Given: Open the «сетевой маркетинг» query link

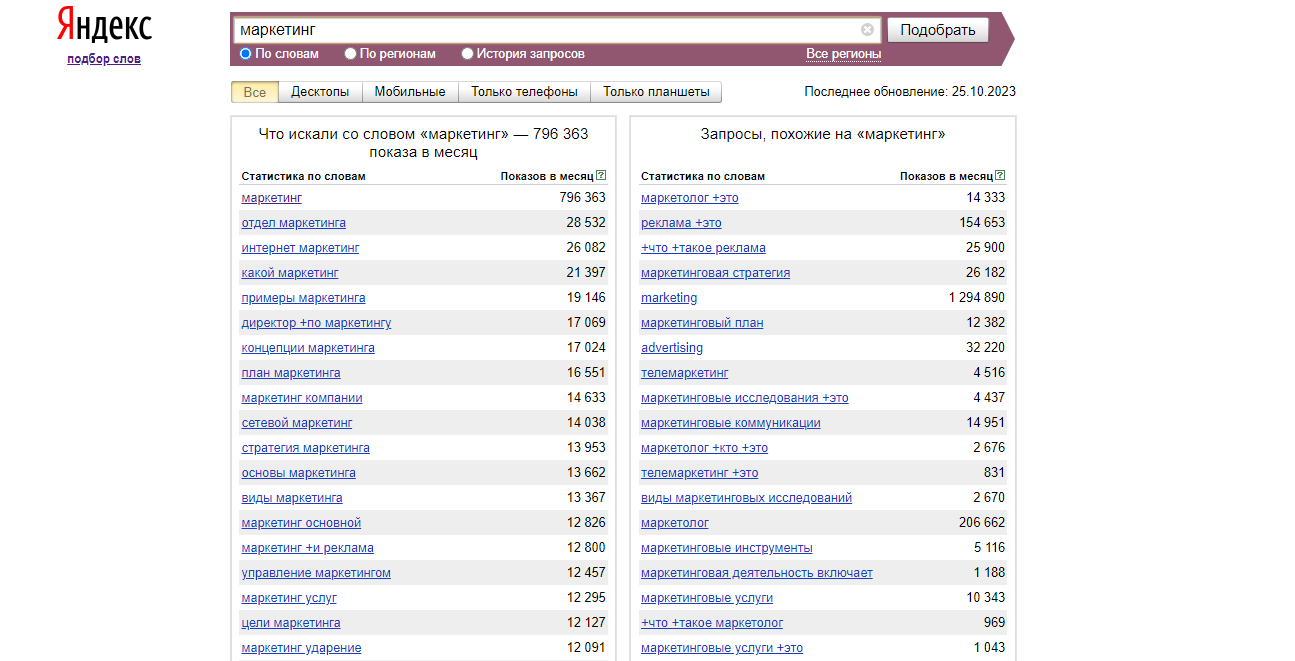Looking at the screenshot, I should pyautogui.click(x=297, y=423).
